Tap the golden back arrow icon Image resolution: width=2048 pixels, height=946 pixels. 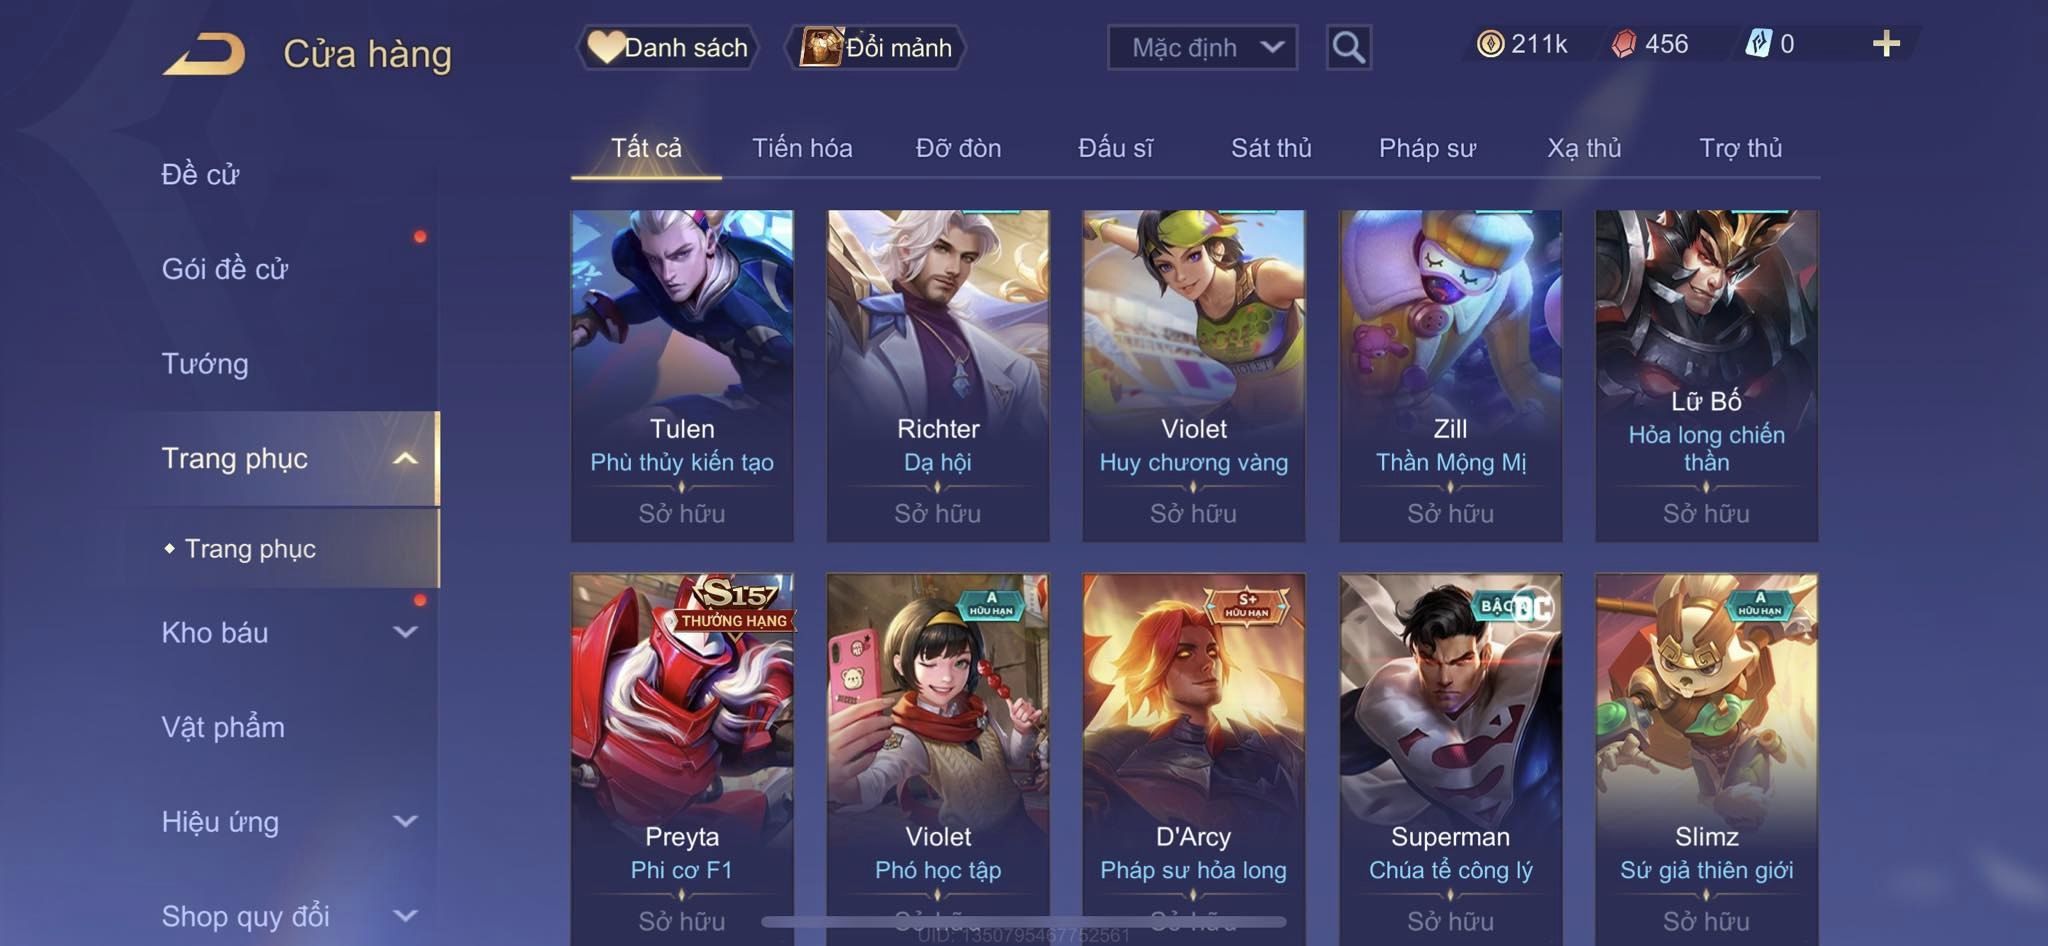pyautogui.click(x=205, y=54)
